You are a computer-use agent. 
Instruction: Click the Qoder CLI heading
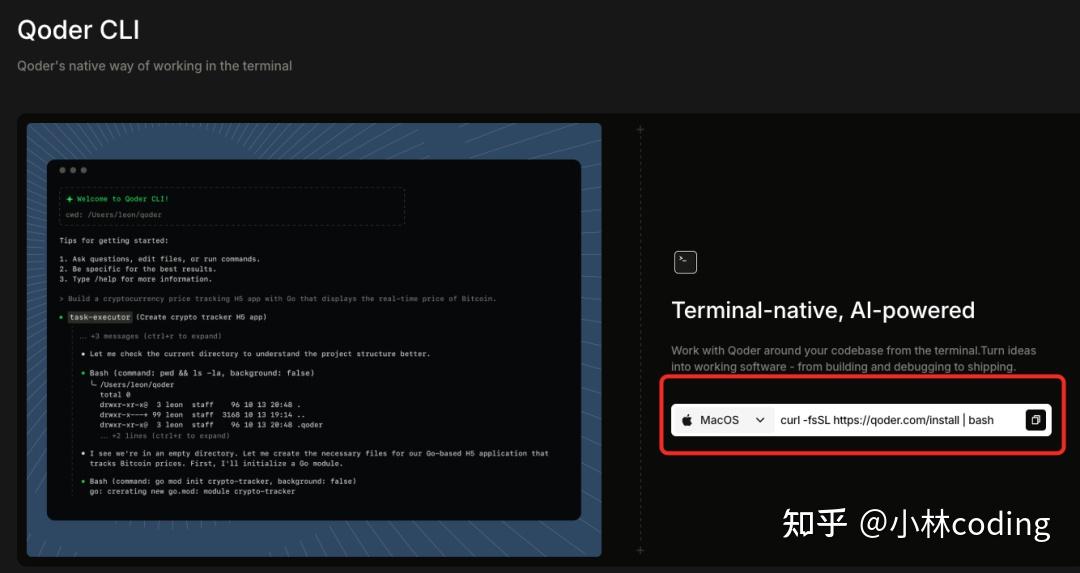[x=79, y=30]
